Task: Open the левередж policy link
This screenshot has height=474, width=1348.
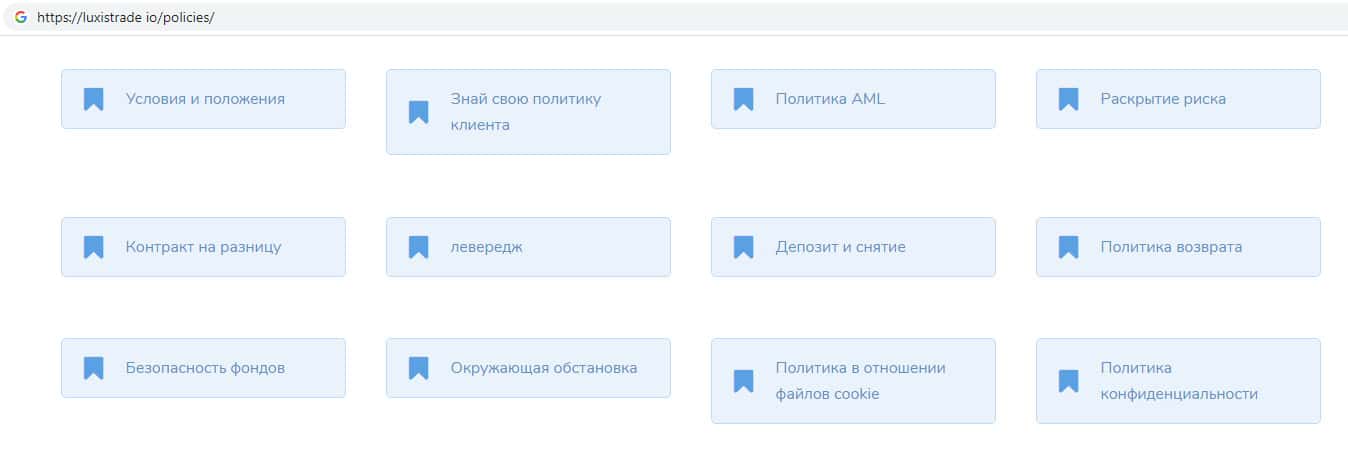Action: [528, 247]
